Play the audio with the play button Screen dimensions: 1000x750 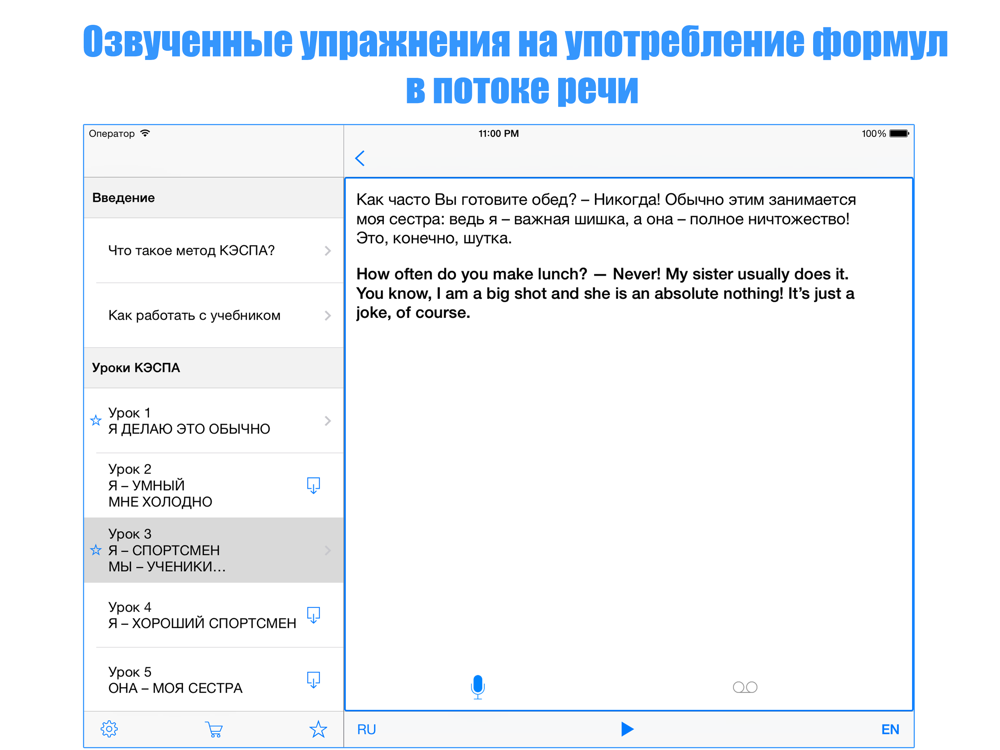click(627, 729)
